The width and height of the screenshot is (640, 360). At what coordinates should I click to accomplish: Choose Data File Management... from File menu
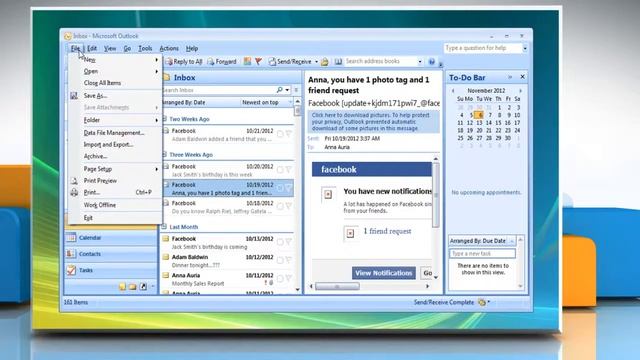pos(114,133)
